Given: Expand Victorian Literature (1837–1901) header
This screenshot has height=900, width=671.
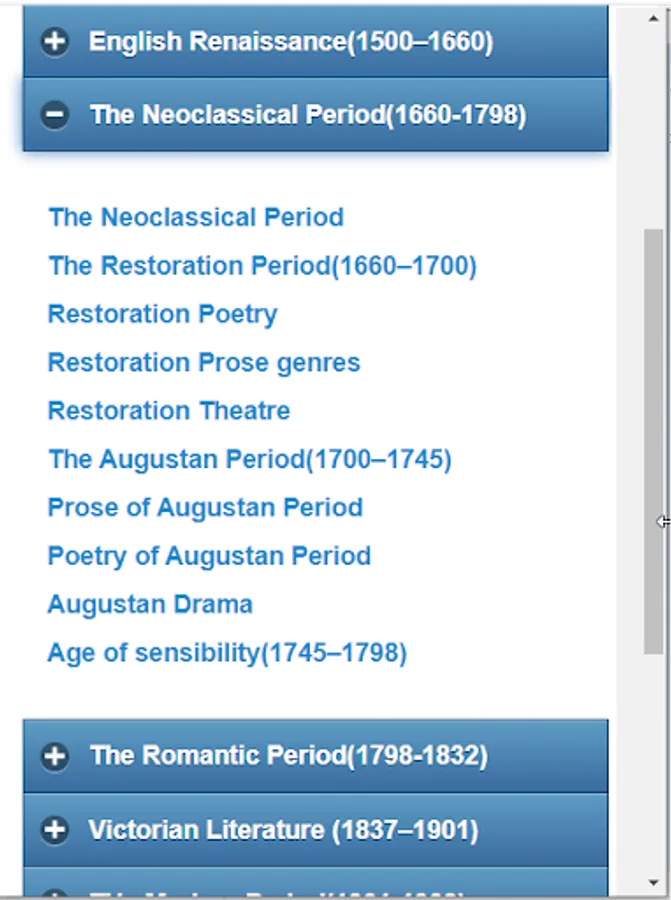Looking at the screenshot, I should [283, 830].
